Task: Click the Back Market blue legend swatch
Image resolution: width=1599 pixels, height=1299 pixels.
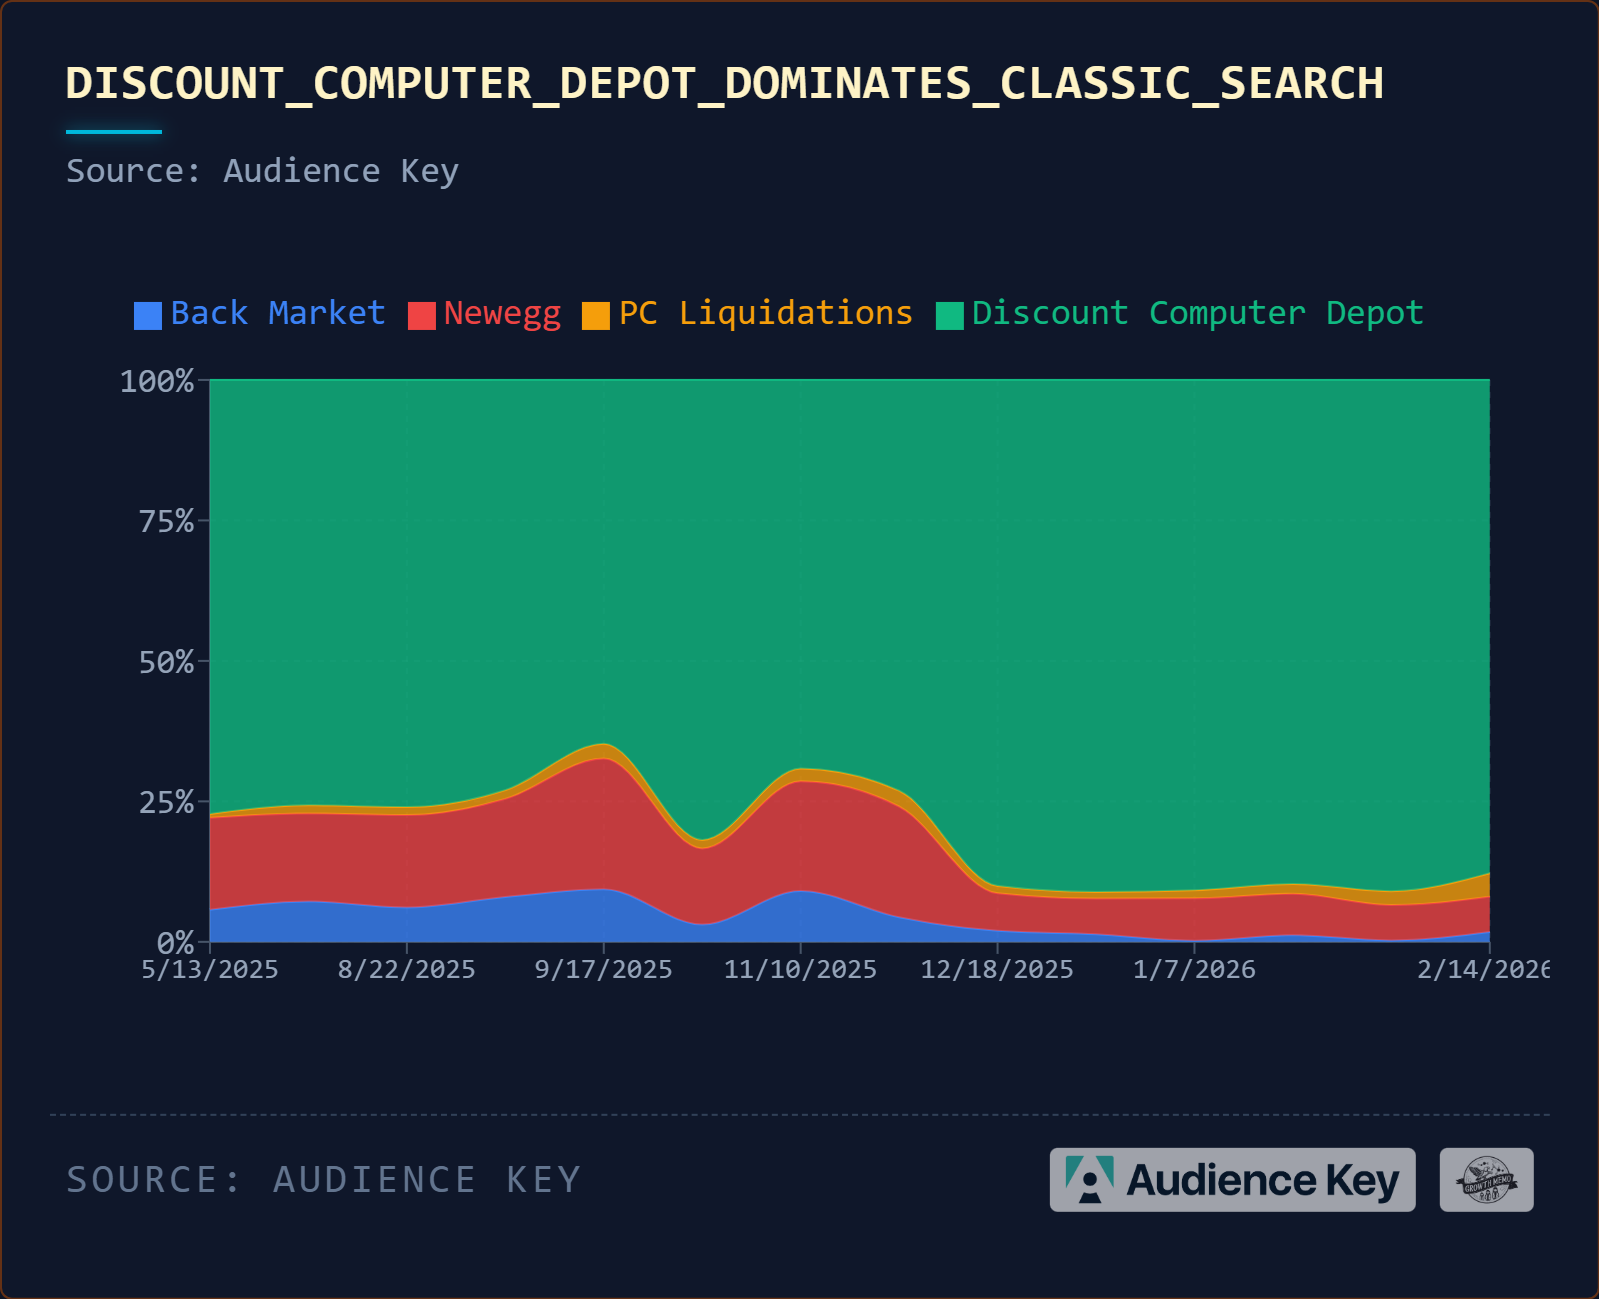Action: tap(148, 316)
